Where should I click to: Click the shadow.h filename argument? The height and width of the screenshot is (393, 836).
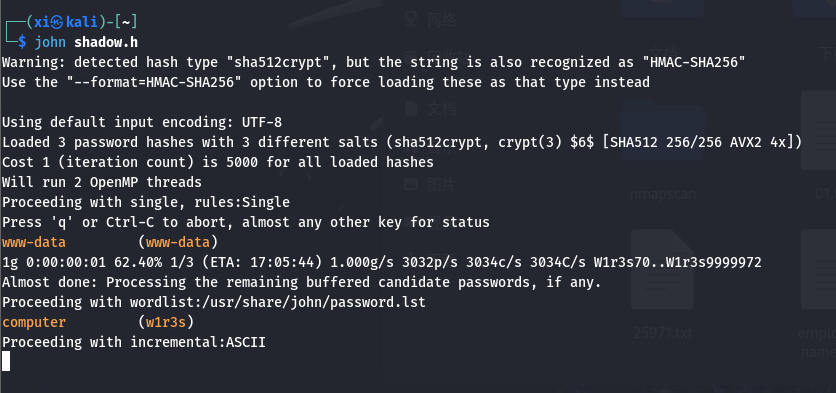pos(106,42)
